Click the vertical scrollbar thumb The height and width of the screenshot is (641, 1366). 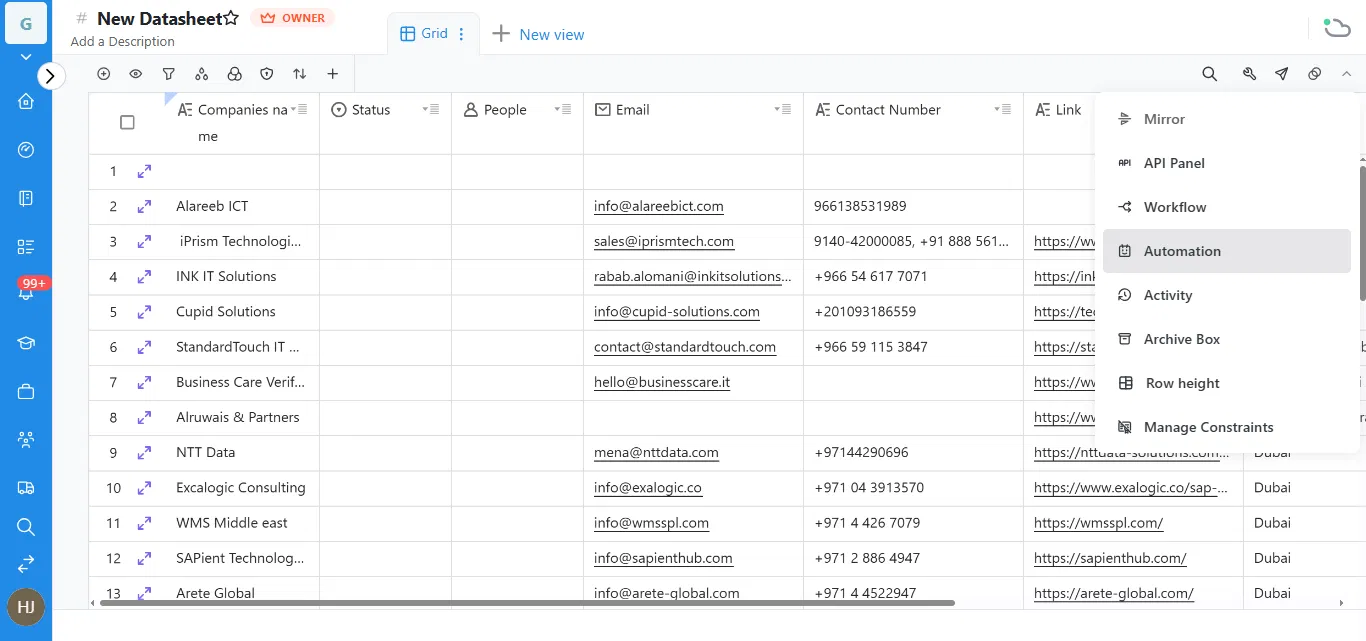1362,233
